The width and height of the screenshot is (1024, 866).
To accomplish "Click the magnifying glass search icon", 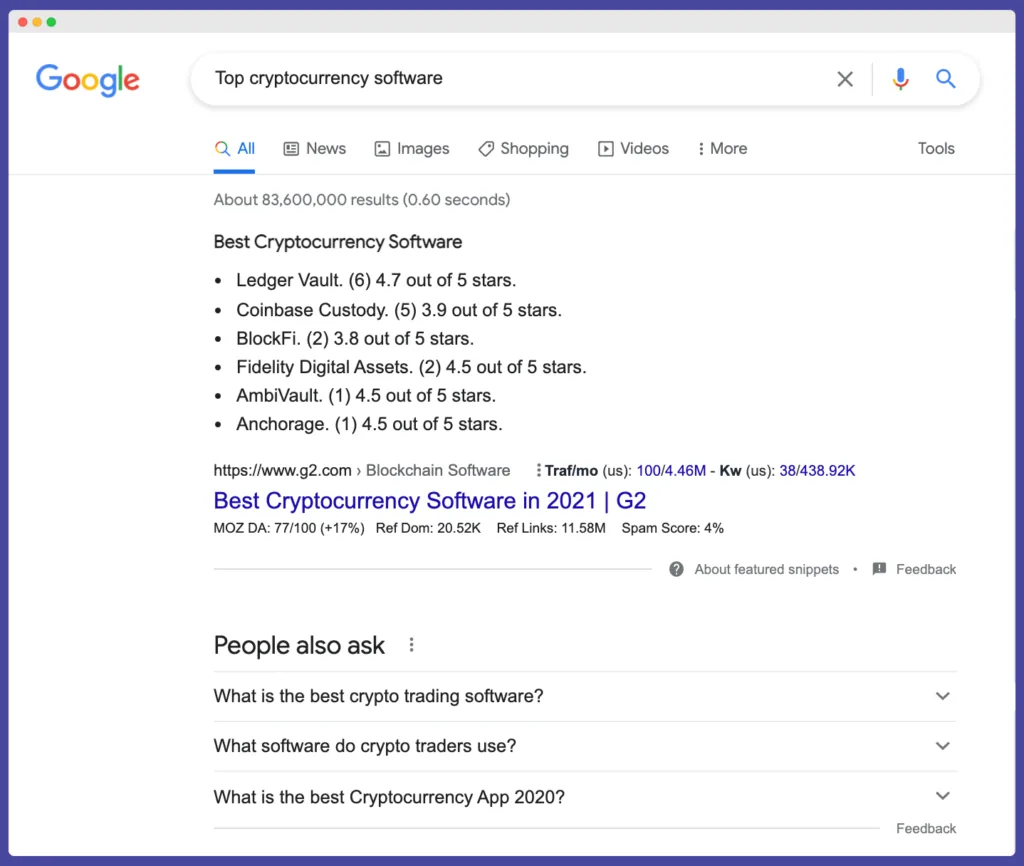I will pos(946,78).
